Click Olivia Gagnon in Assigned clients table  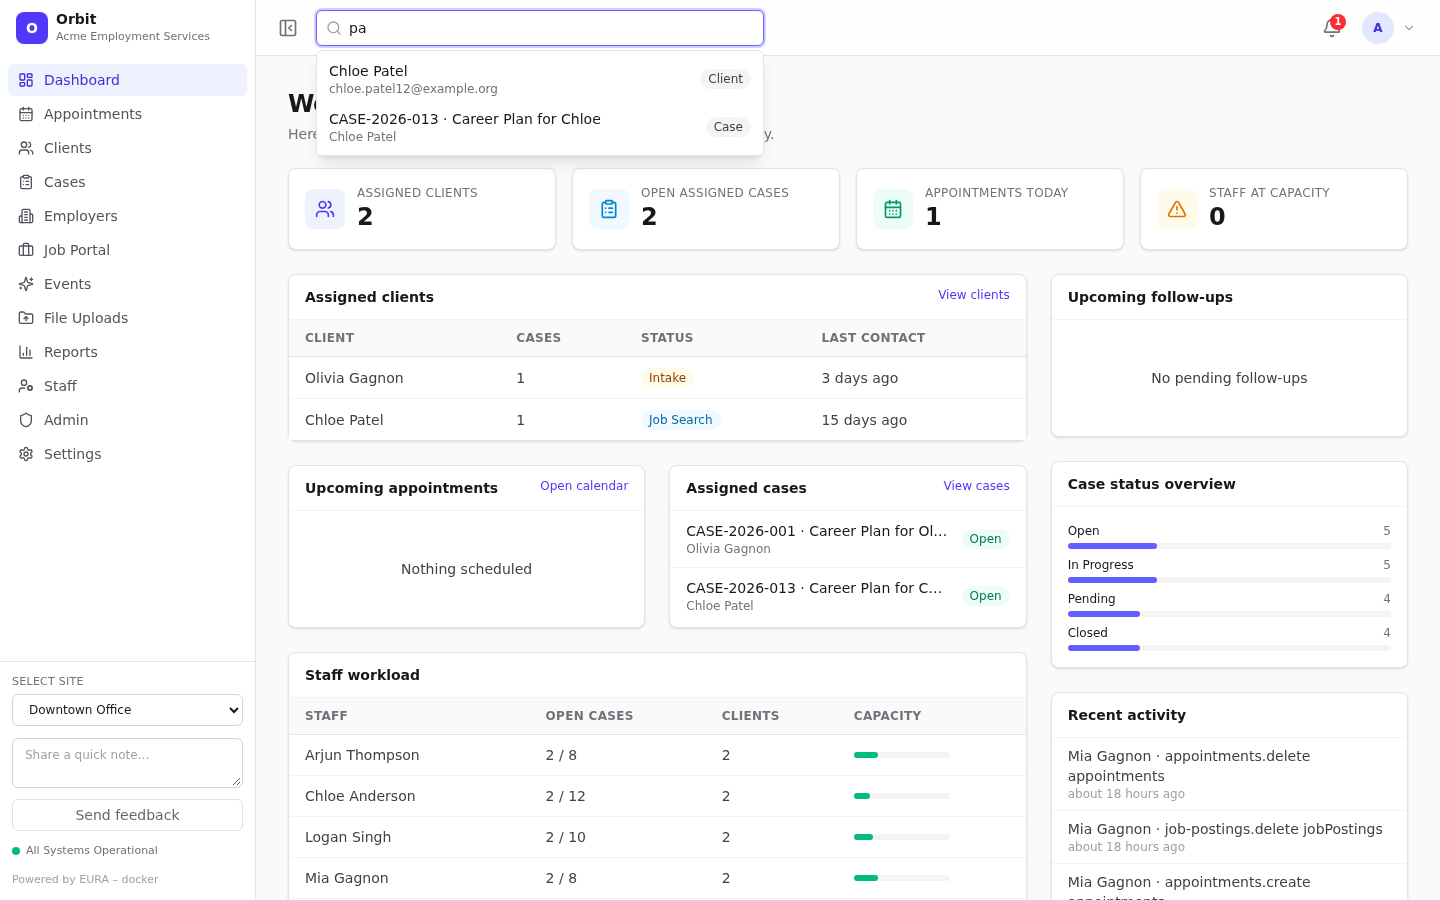click(354, 378)
